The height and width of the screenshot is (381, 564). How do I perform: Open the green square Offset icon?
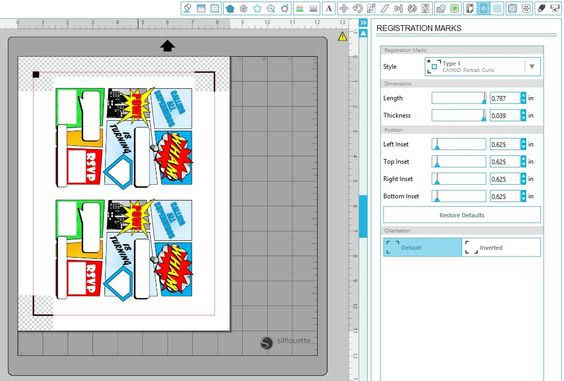pyautogui.click(x=455, y=8)
